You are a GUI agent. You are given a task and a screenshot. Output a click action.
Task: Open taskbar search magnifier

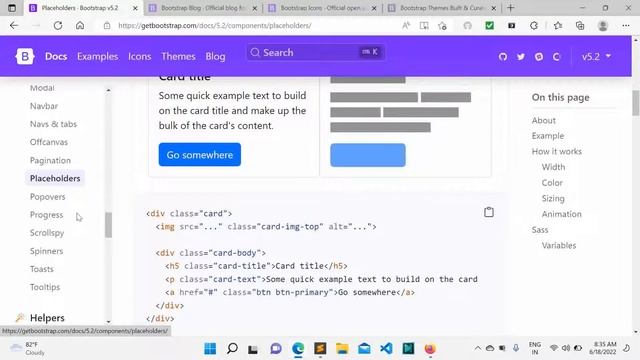pos(232,349)
